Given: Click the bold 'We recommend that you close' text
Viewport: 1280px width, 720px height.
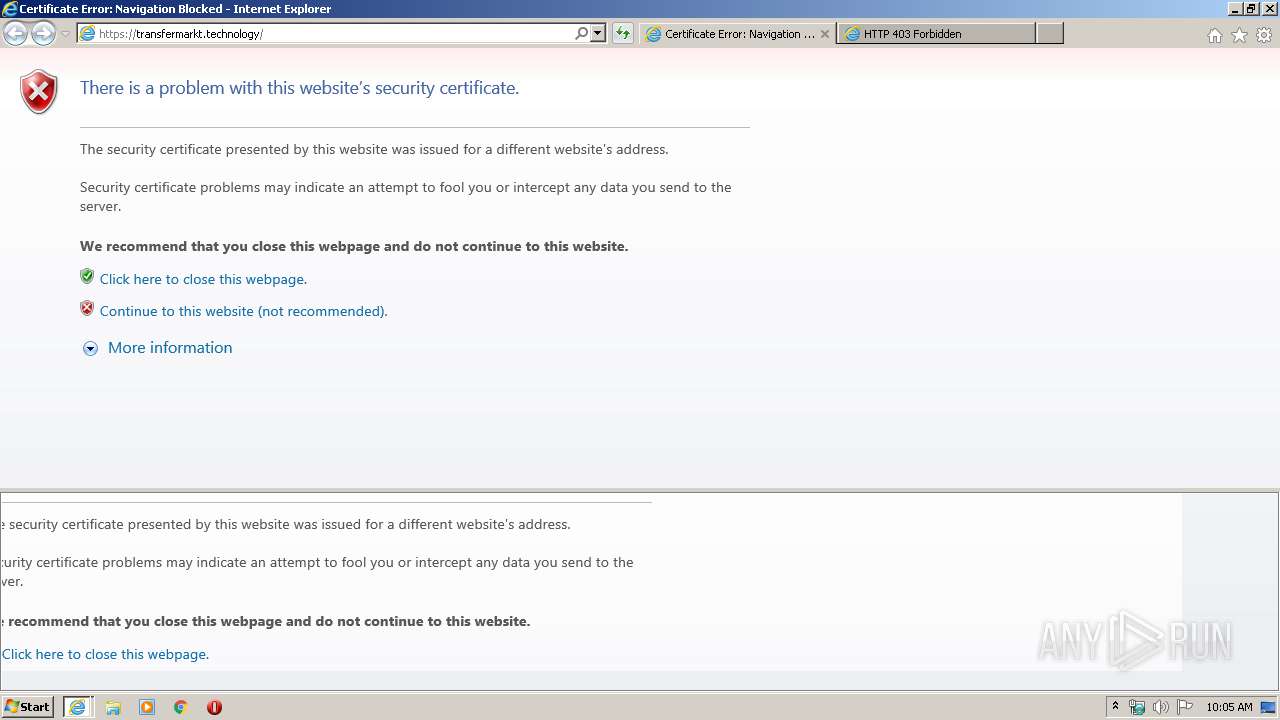Looking at the screenshot, I should coord(354,246).
